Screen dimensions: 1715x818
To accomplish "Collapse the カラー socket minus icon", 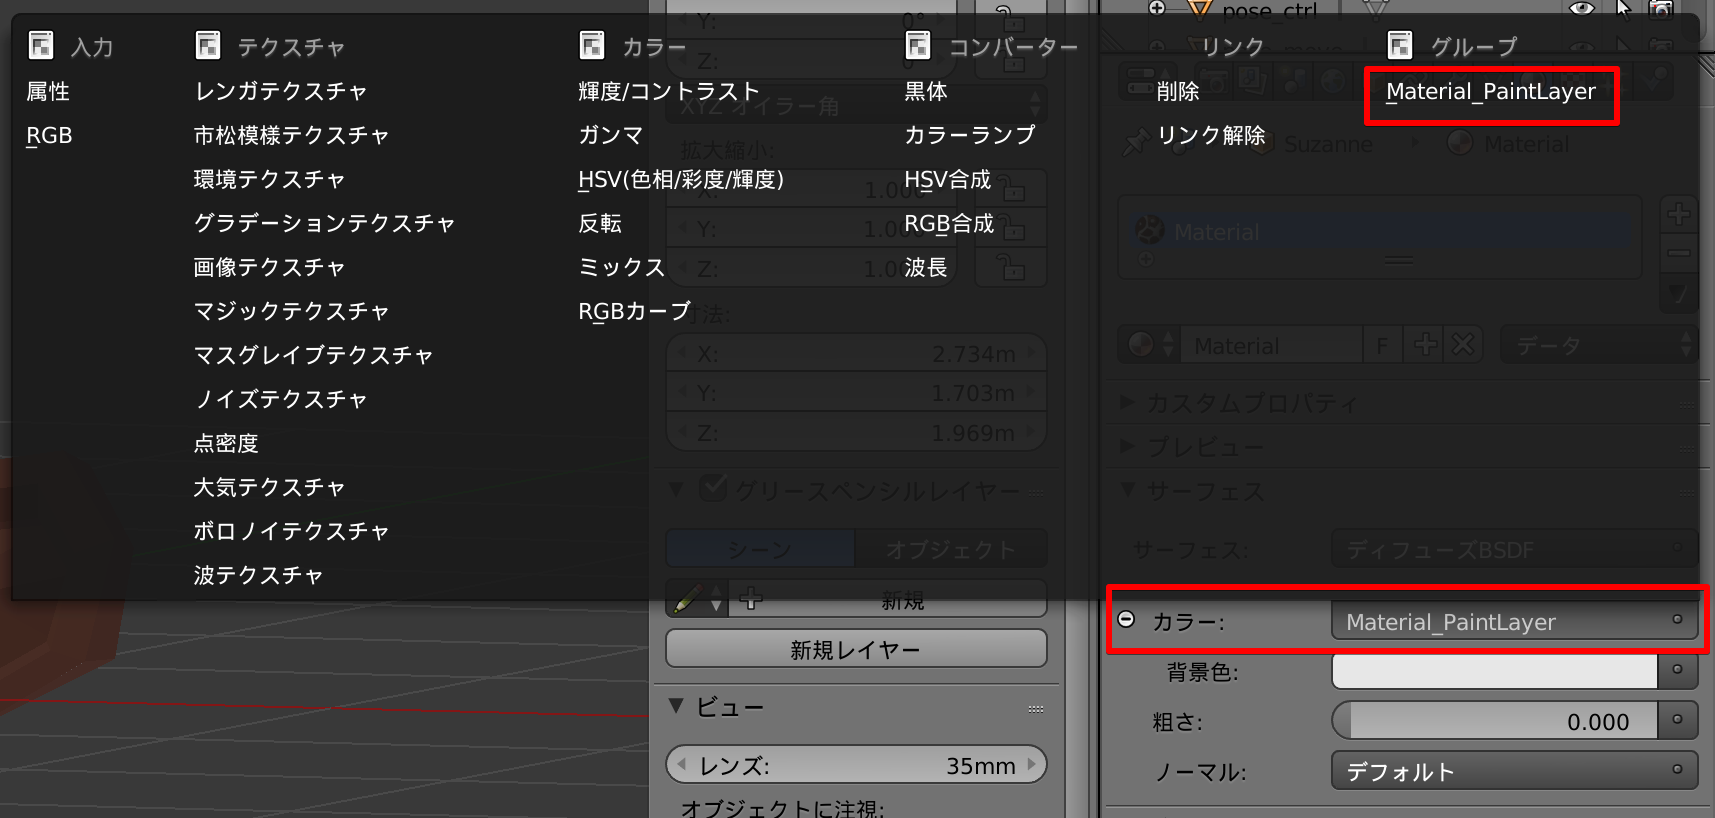I will [x=1126, y=619].
